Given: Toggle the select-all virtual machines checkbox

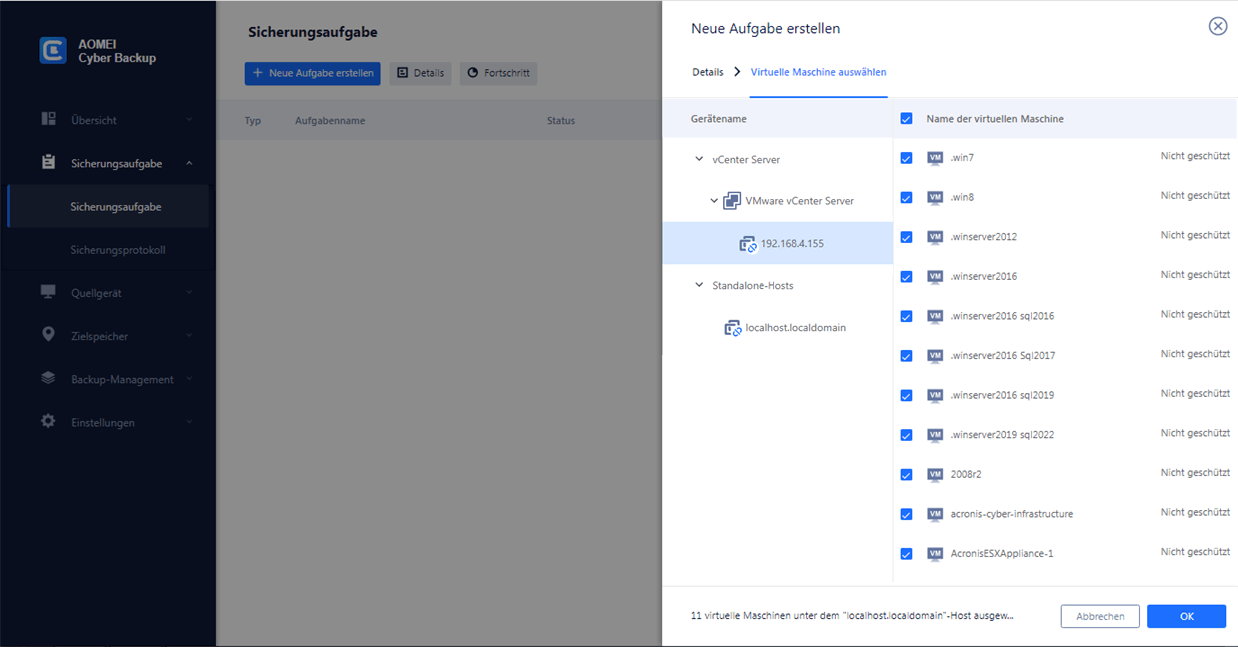Looking at the screenshot, I should click(x=906, y=118).
